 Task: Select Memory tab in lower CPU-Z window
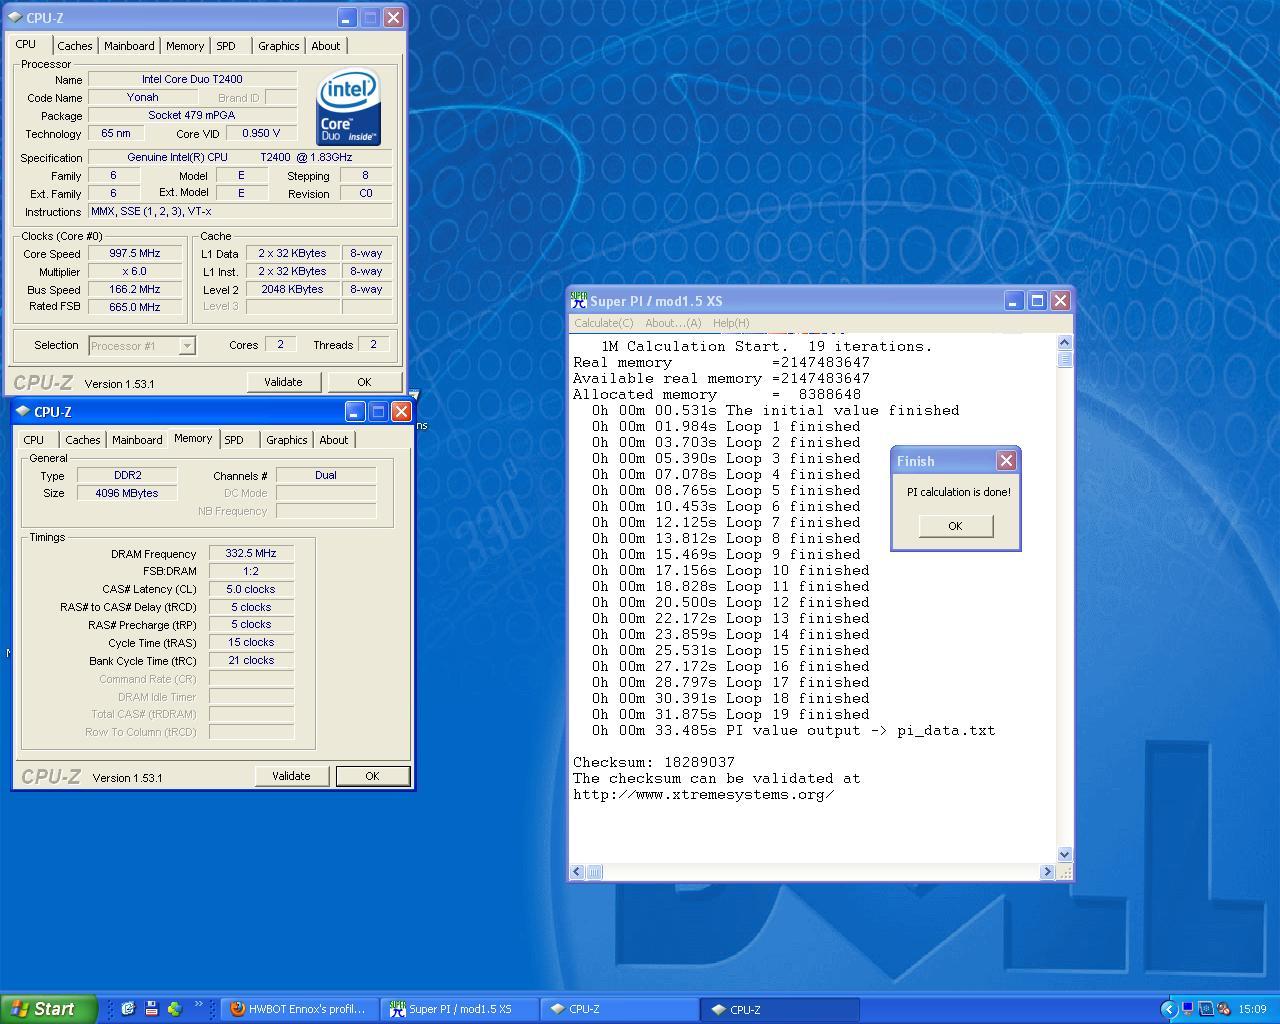[193, 438]
